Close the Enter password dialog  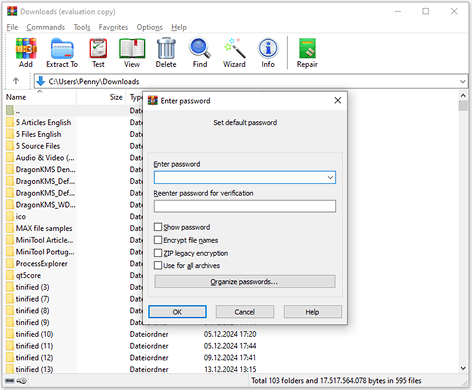(x=338, y=100)
